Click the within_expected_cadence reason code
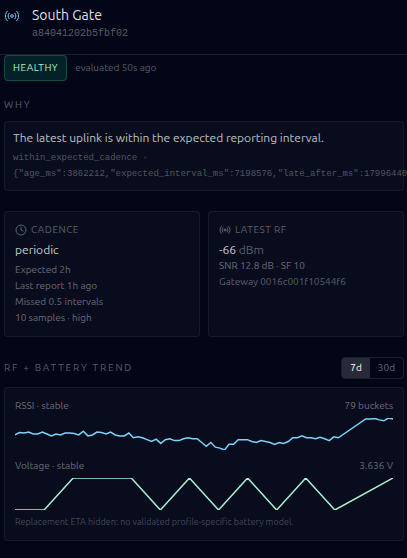The width and height of the screenshot is (407, 558). click(75, 157)
